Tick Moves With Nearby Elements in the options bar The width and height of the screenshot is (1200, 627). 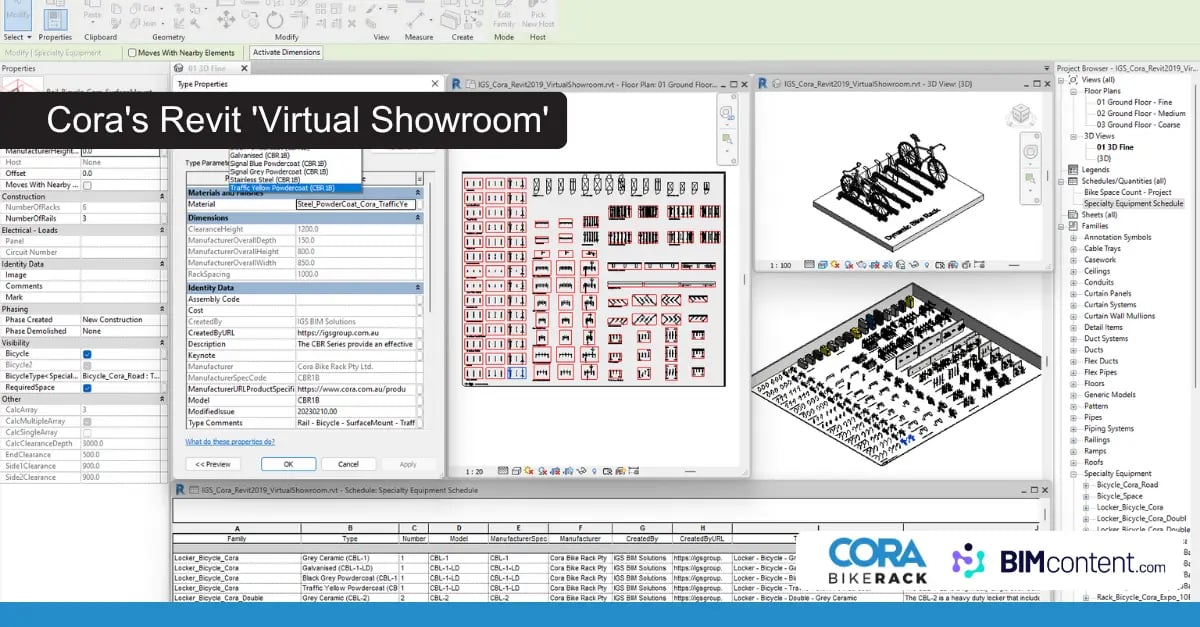pyautogui.click(x=132, y=53)
